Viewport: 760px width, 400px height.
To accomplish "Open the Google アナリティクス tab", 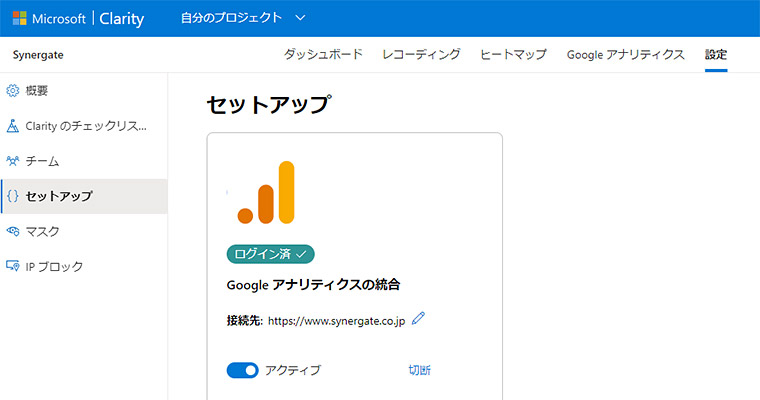I will pyautogui.click(x=625, y=54).
